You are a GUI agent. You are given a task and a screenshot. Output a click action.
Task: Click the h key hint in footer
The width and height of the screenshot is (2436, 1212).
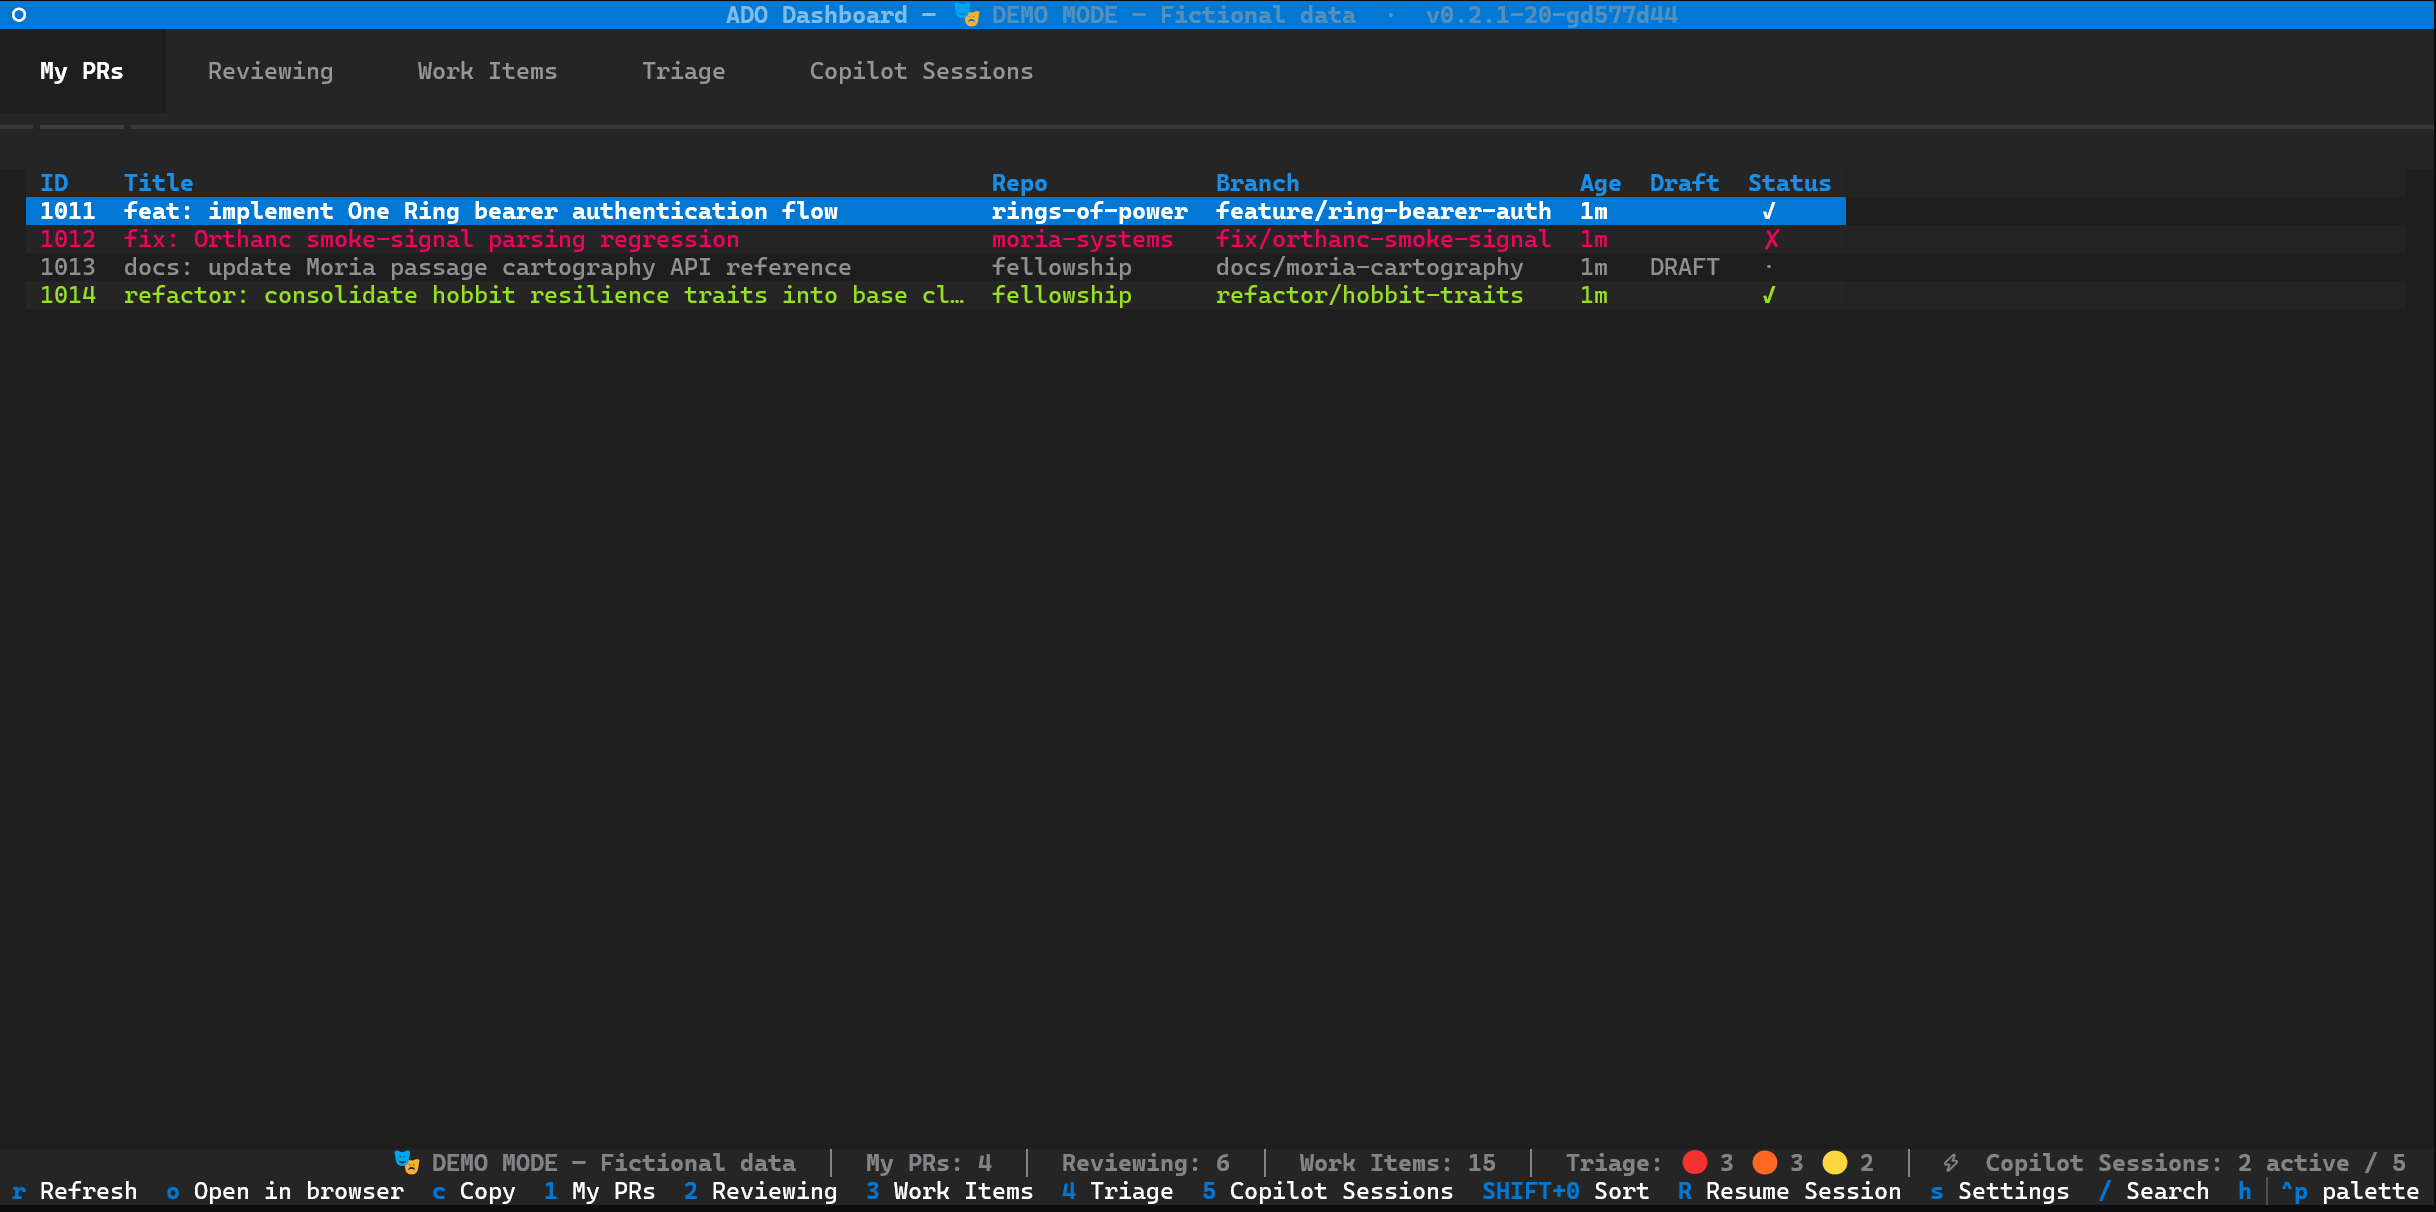(2245, 1191)
